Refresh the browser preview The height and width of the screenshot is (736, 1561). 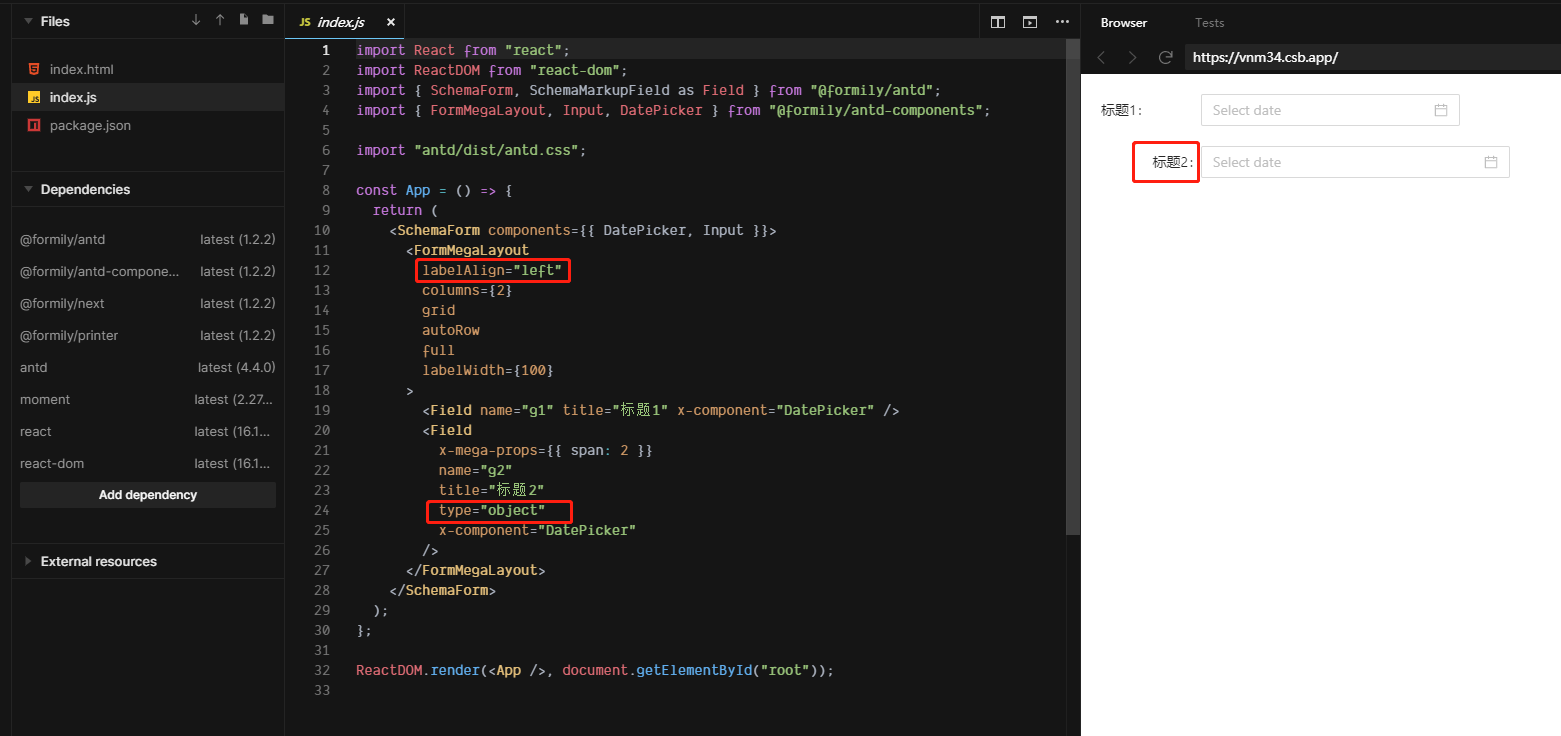[x=1165, y=57]
